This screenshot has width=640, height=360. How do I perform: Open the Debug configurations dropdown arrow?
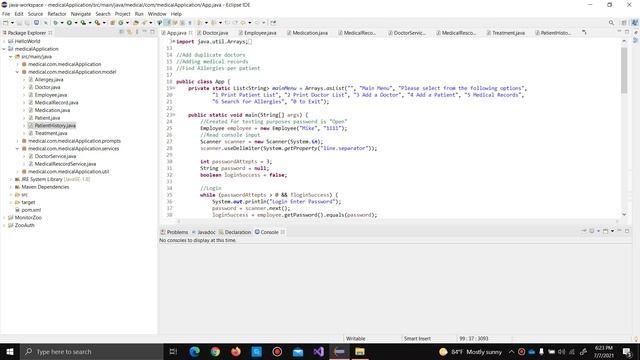62,23
